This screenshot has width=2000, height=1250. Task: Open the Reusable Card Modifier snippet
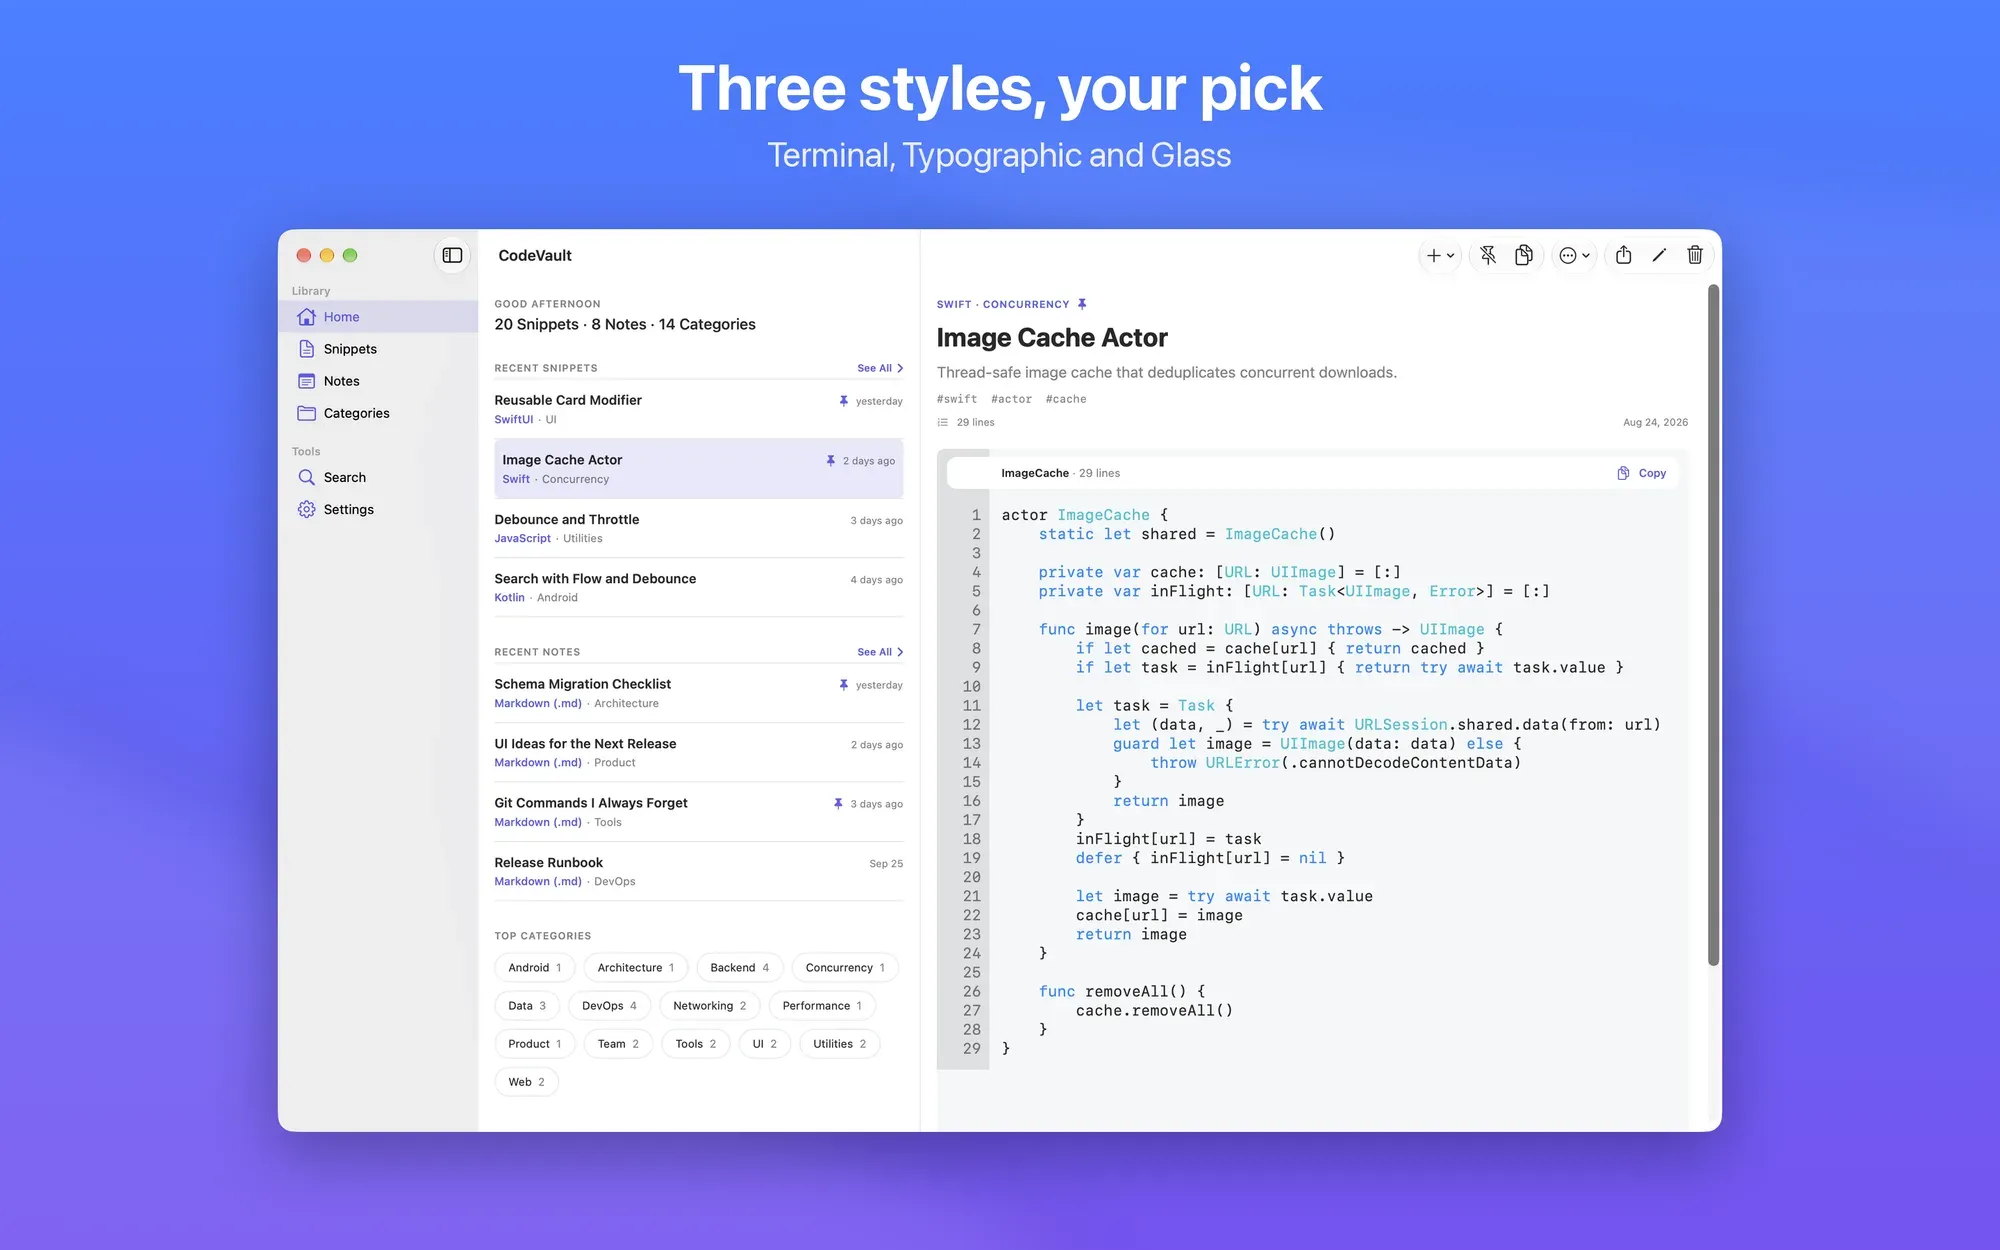click(698, 409)
